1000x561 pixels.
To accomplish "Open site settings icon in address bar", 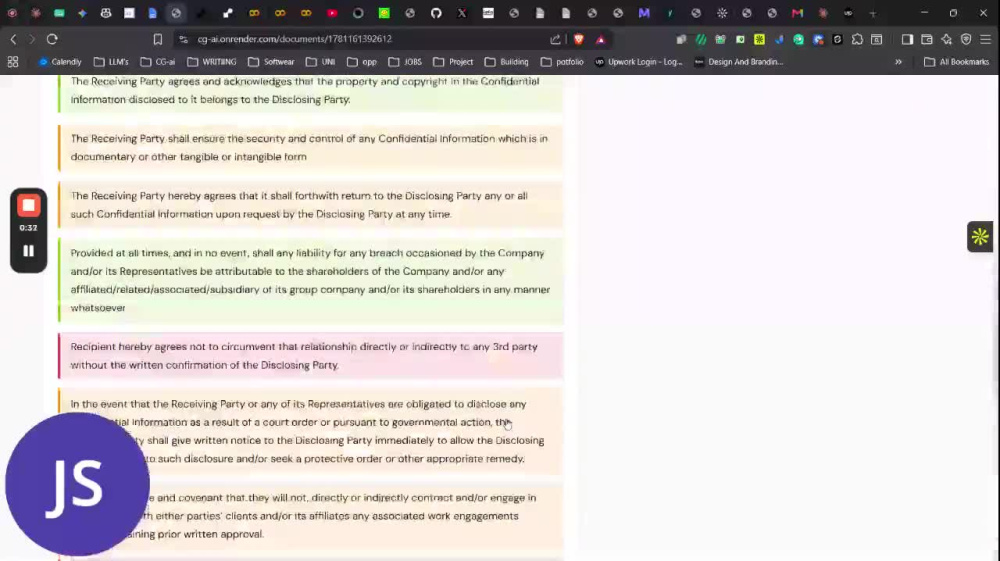I will pyautogui.click(x=184, y=39).
